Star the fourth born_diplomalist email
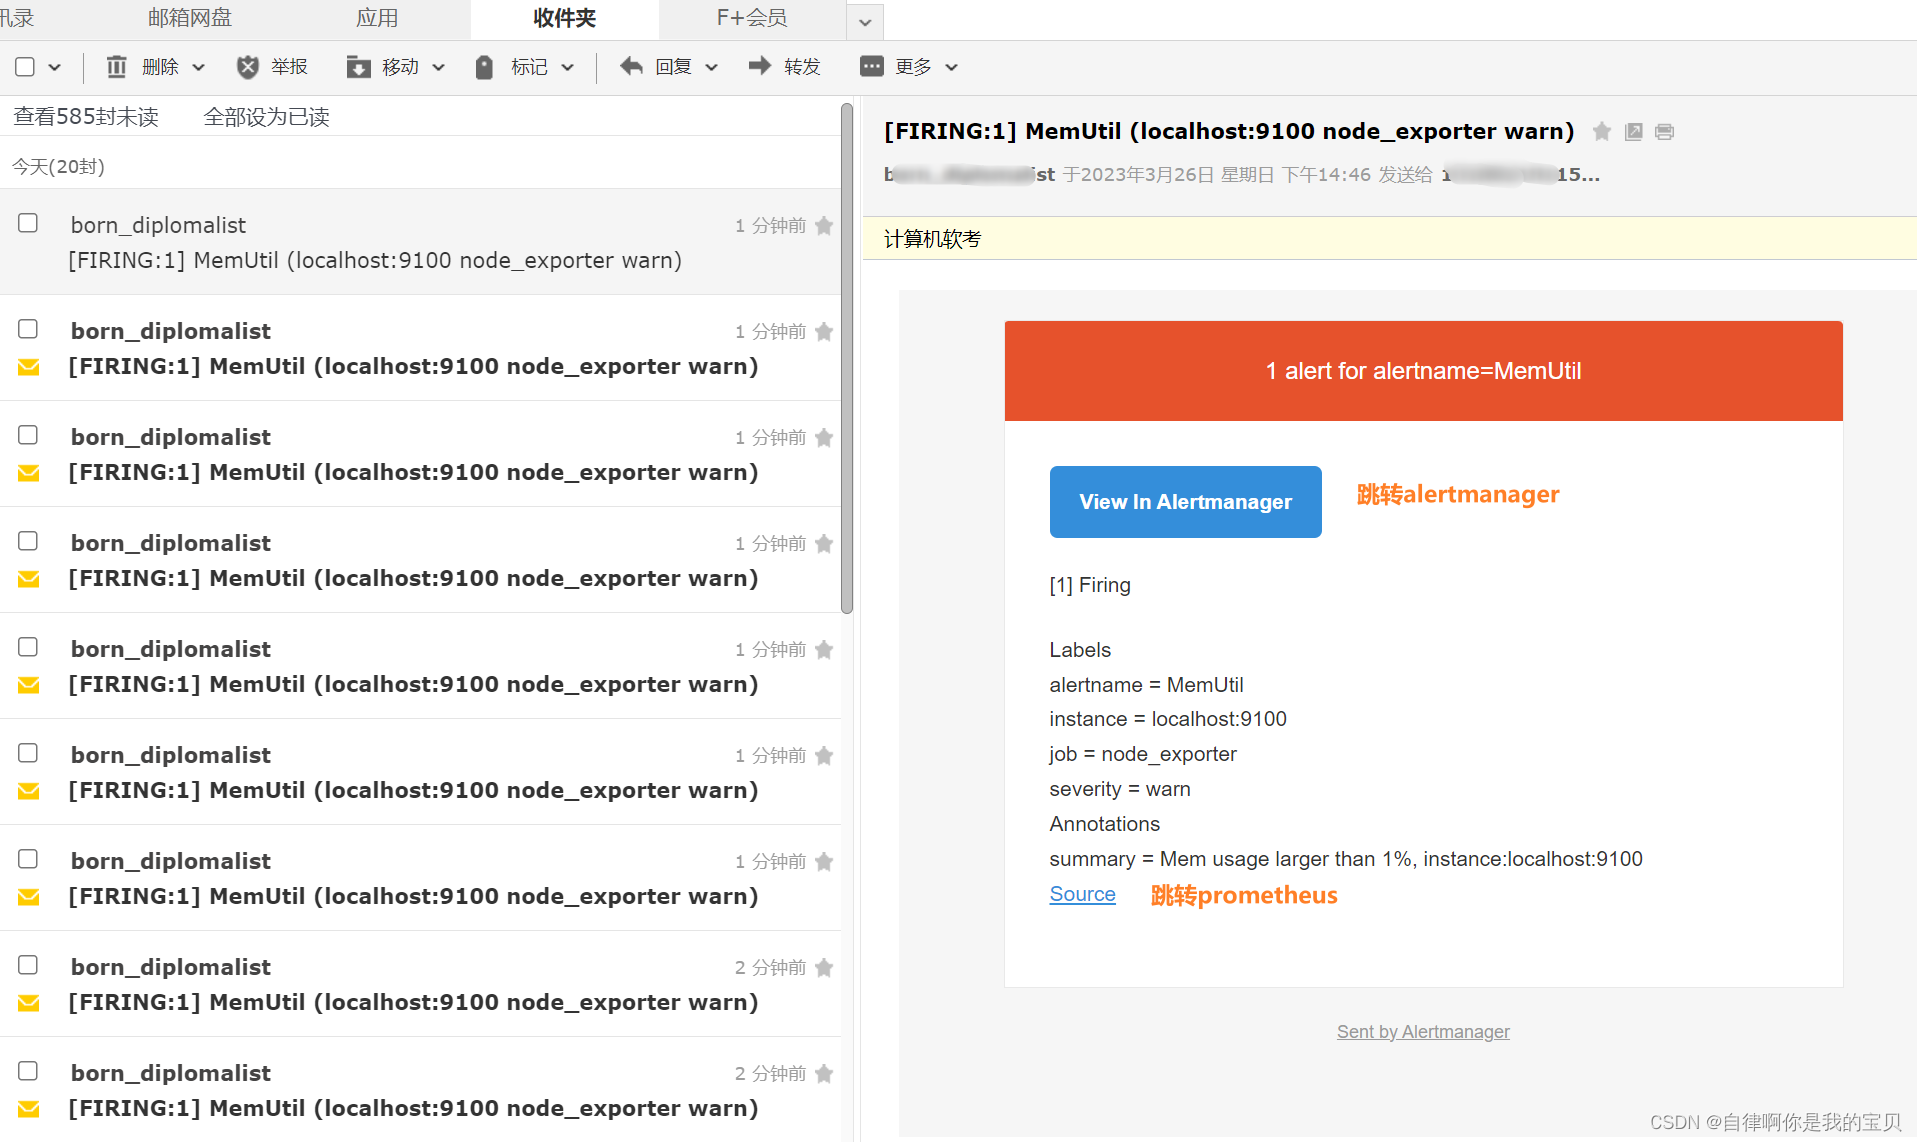The image size is (1917, 1142). [824, 544]
